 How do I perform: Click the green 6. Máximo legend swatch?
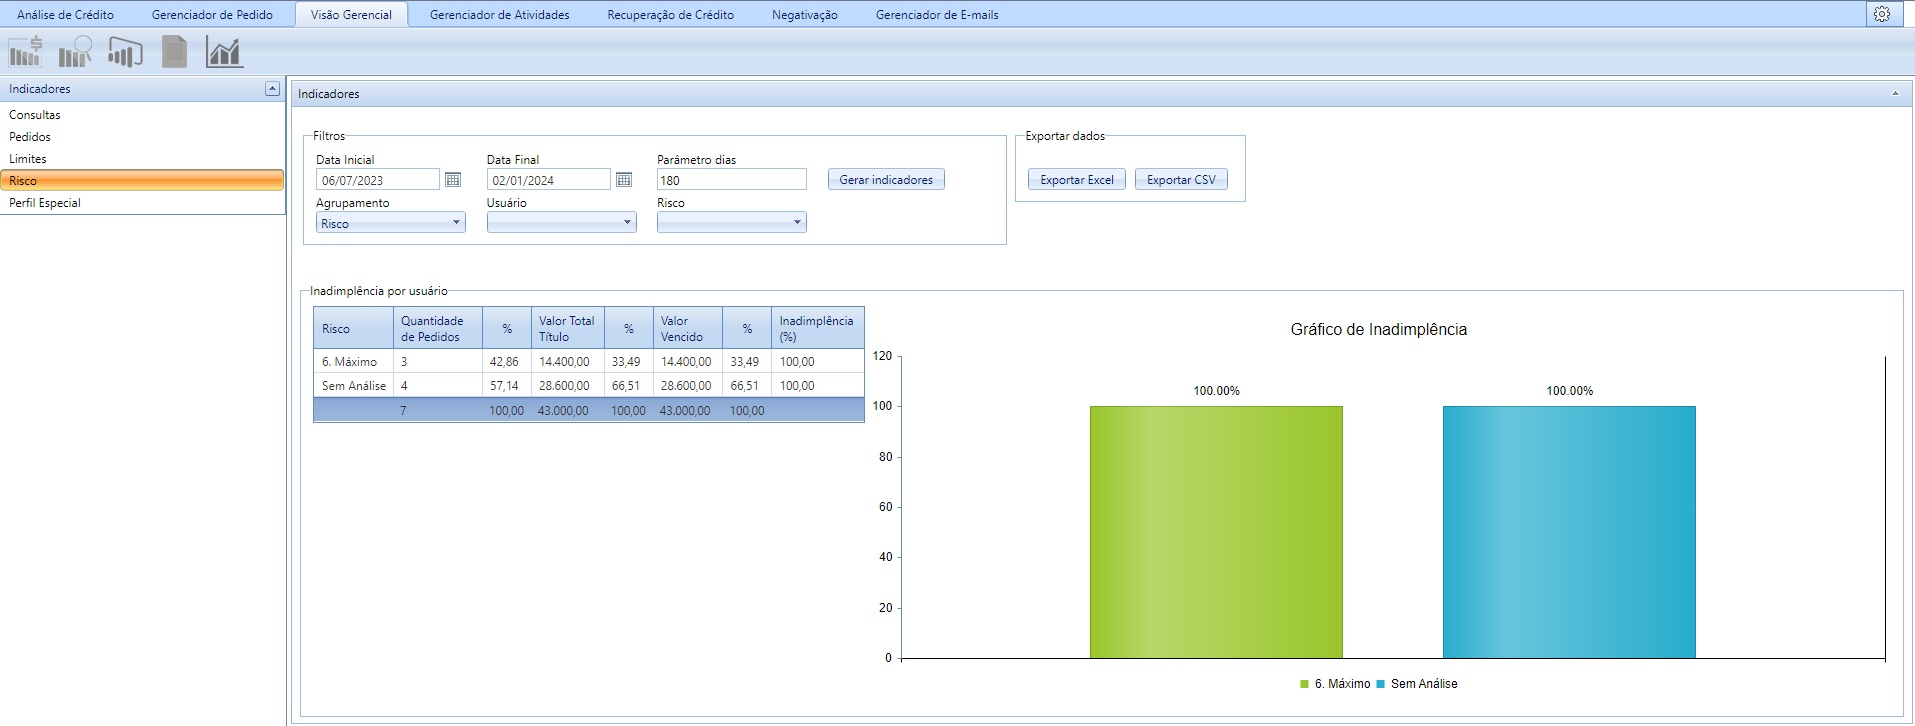tap(1304, 684)
